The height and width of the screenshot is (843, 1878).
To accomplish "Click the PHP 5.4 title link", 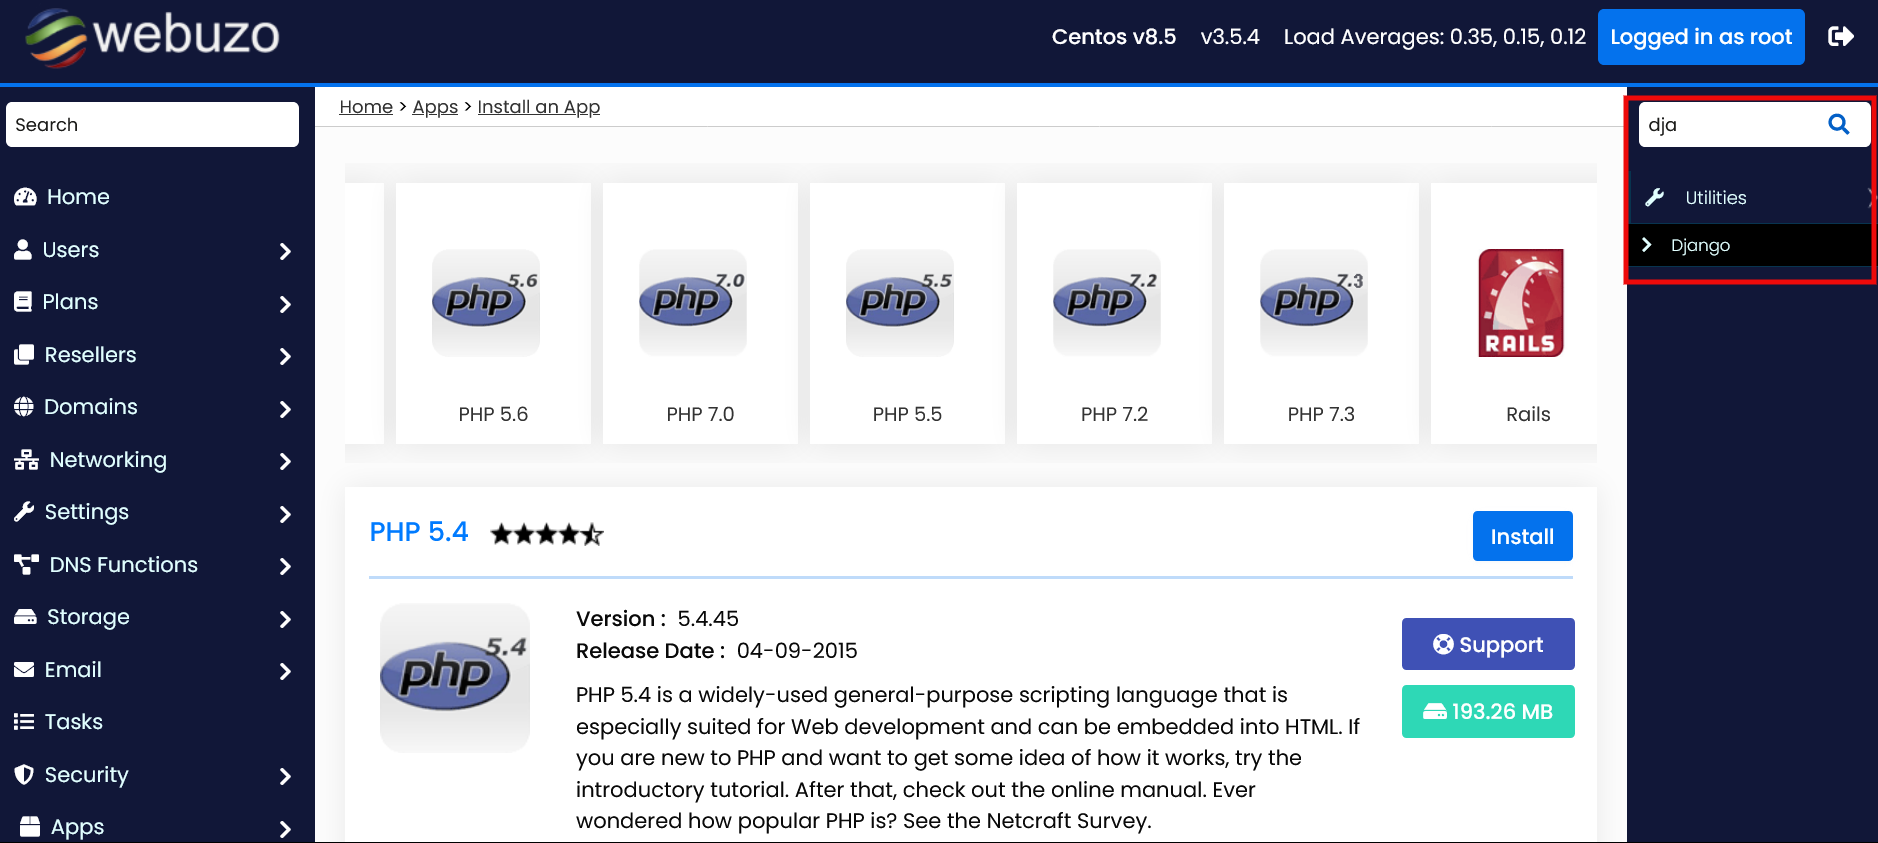I will pyautogui.click(x=419, y=532).
